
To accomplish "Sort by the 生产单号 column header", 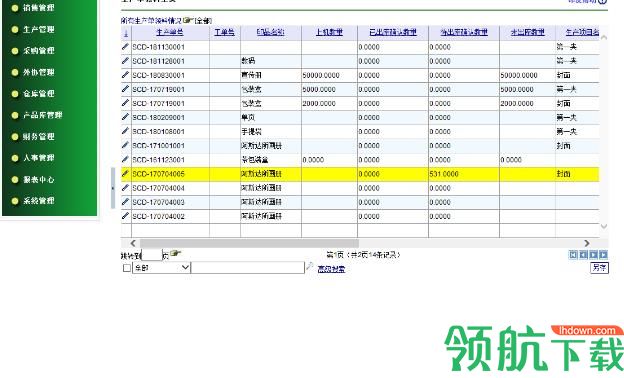I will 170,32.
